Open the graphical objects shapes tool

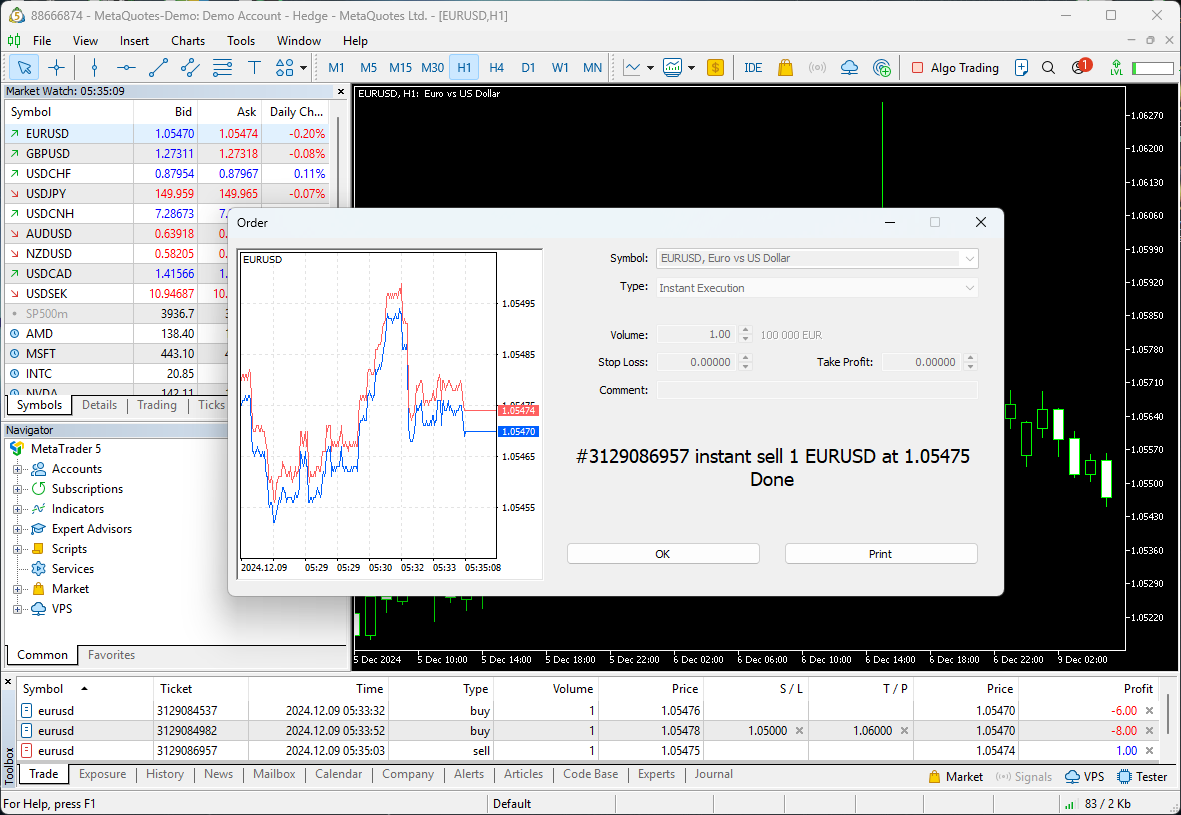(285, 68)
